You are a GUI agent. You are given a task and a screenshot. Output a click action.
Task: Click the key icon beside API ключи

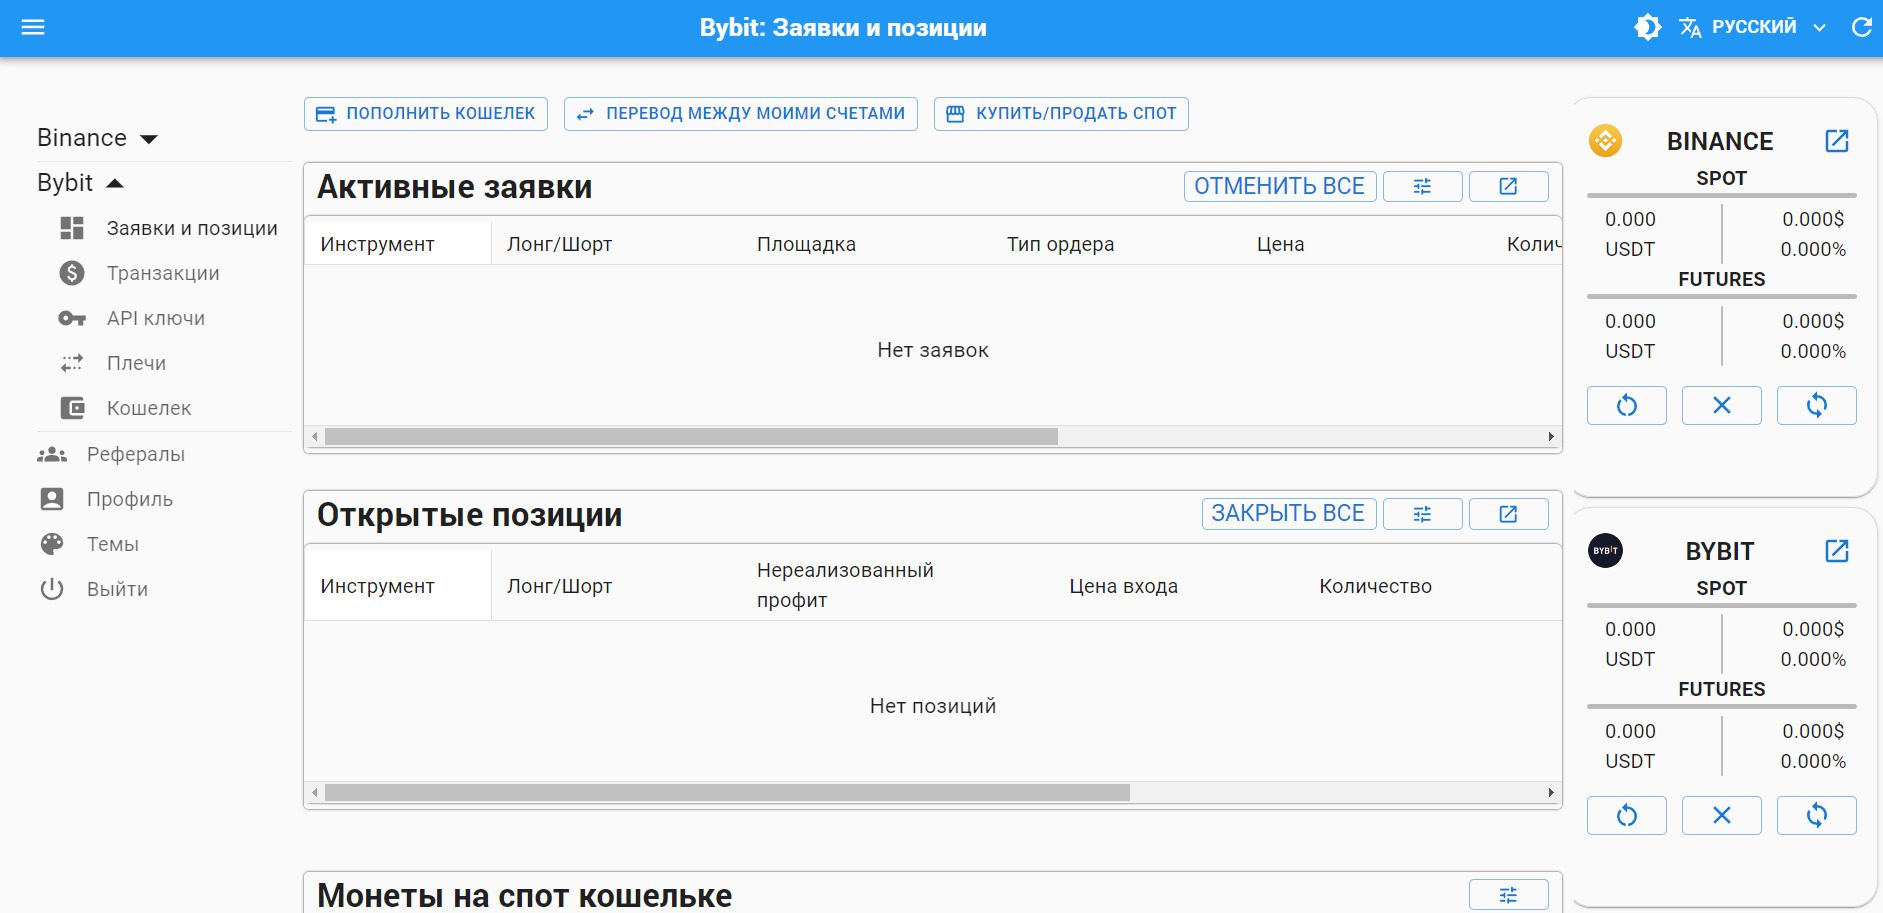(72, 318)
